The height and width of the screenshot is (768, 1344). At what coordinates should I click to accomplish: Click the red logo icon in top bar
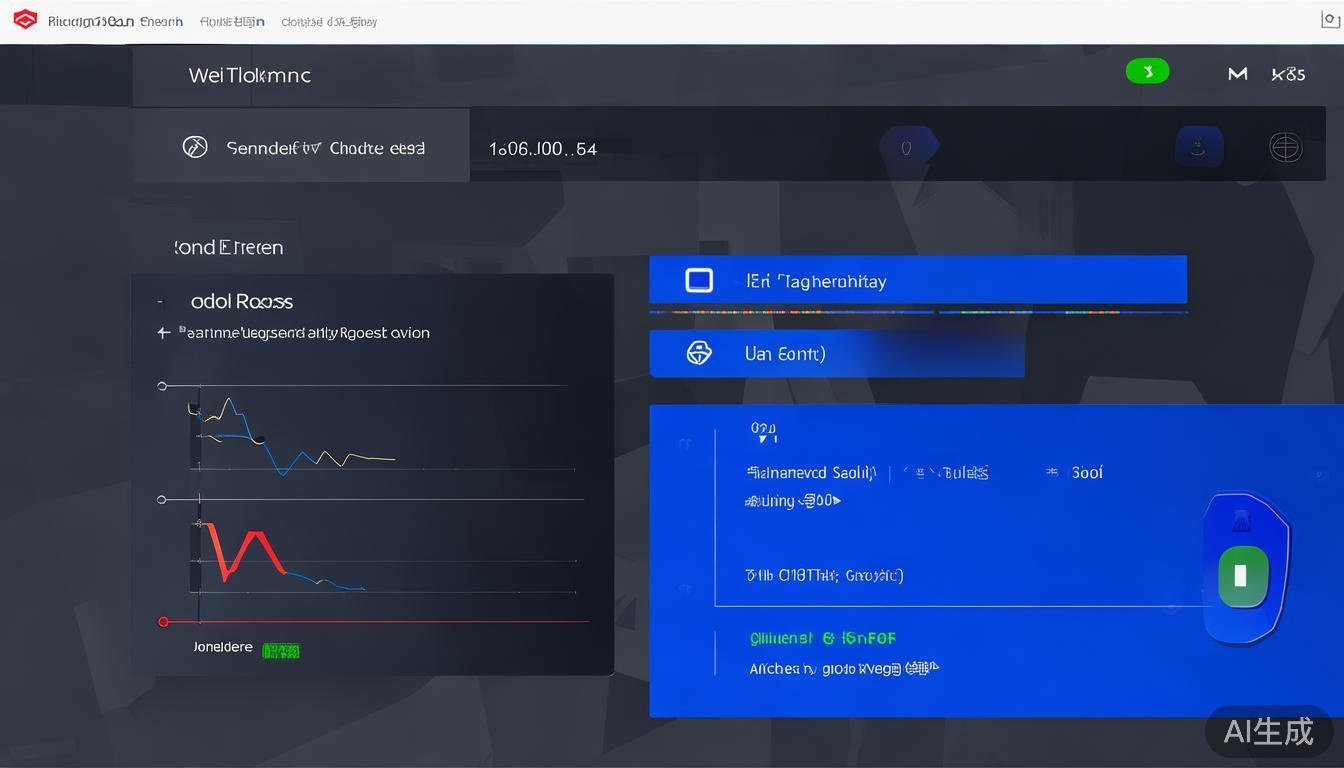(x=25, y=20)
